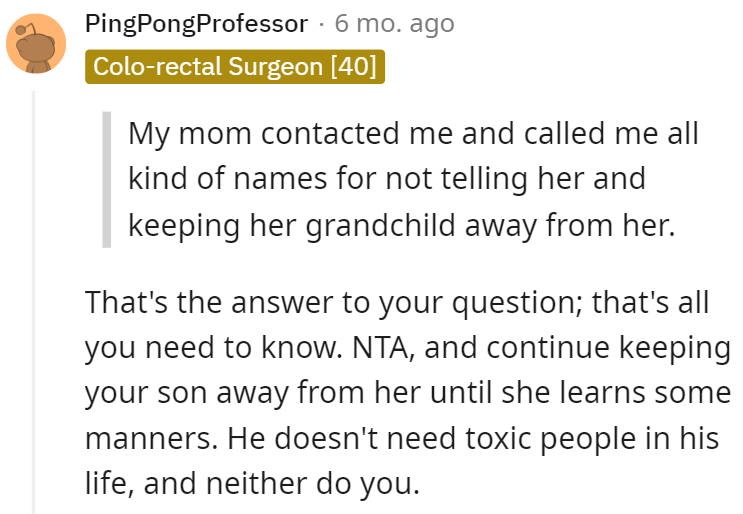Click the dot separator after the username
The height and width of the screenshot is (514, 743).
[x=320, y=23]
